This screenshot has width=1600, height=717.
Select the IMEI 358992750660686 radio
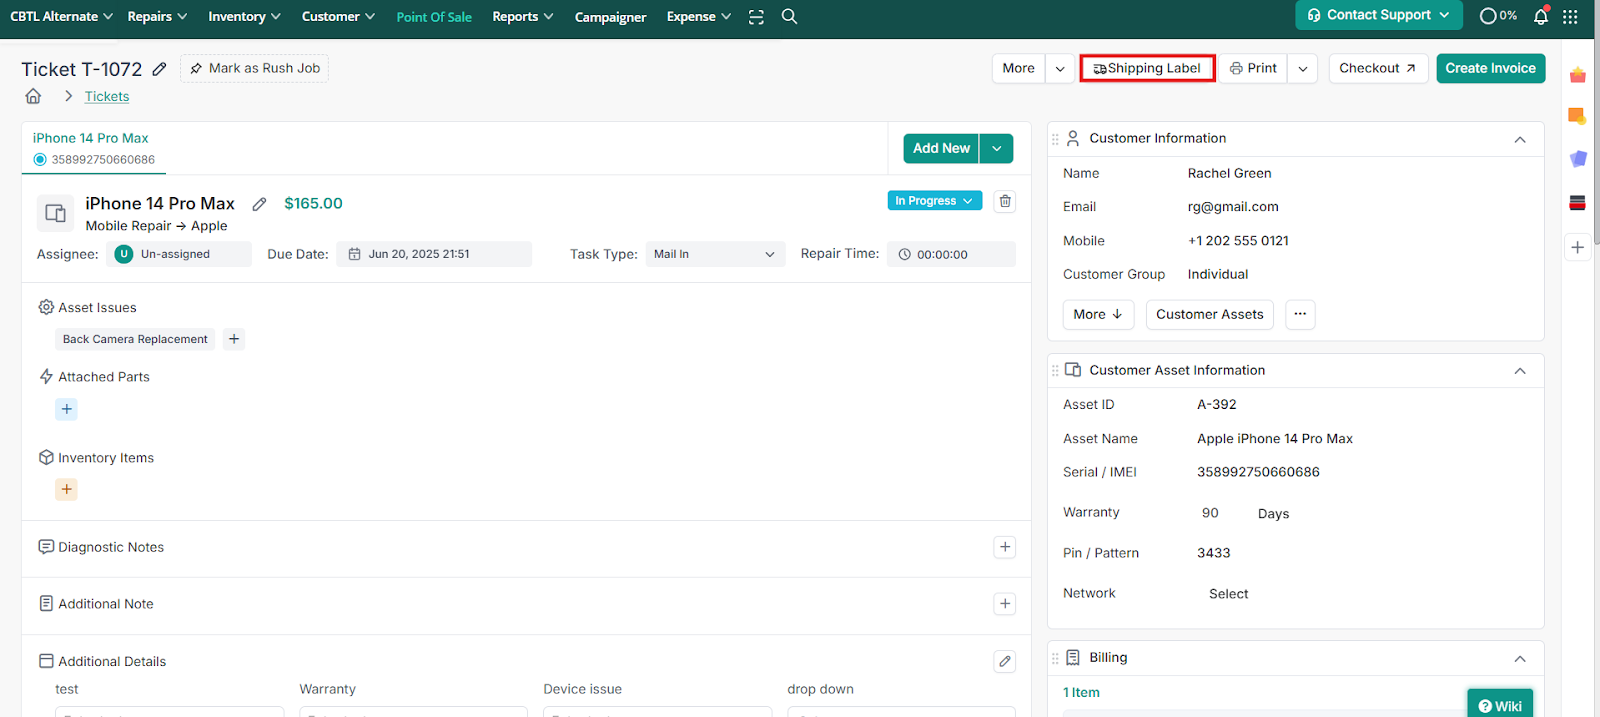[x=40, y=160]
